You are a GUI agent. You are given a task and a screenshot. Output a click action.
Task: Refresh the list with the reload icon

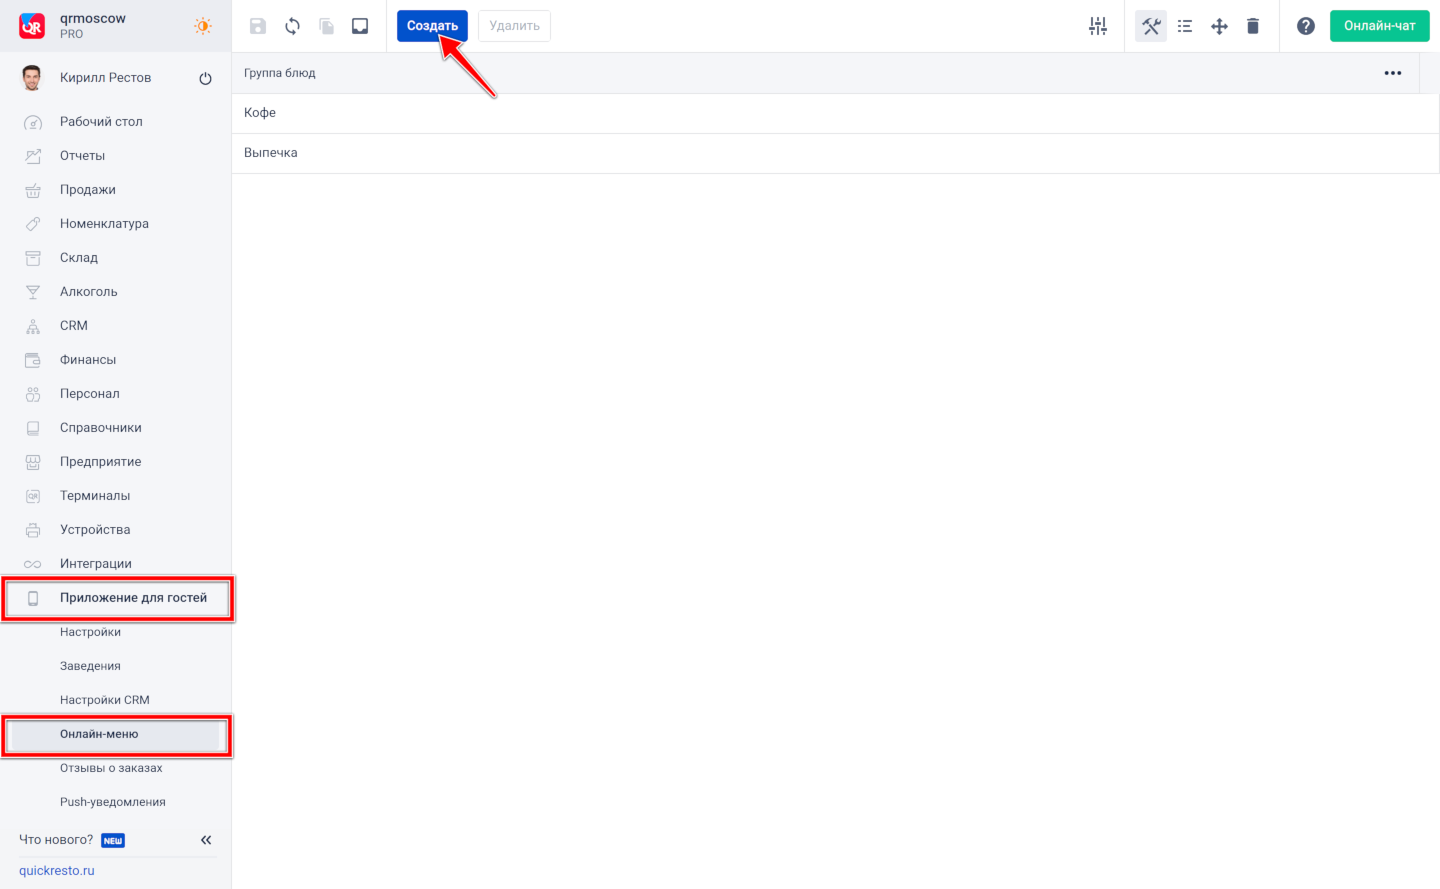[x=292, y=26]
